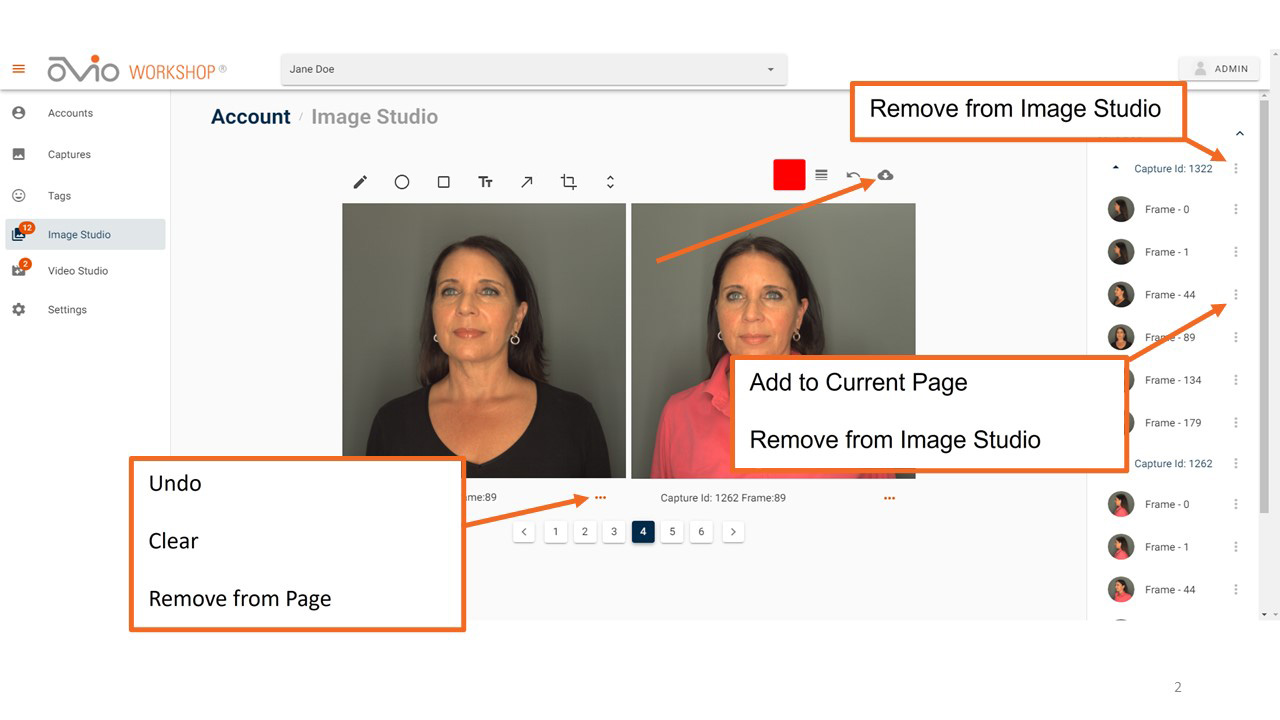Screen dimensions: 1280x720
Task: Click the OVIO Workshop logo
Action: click(x=137, y=69)
